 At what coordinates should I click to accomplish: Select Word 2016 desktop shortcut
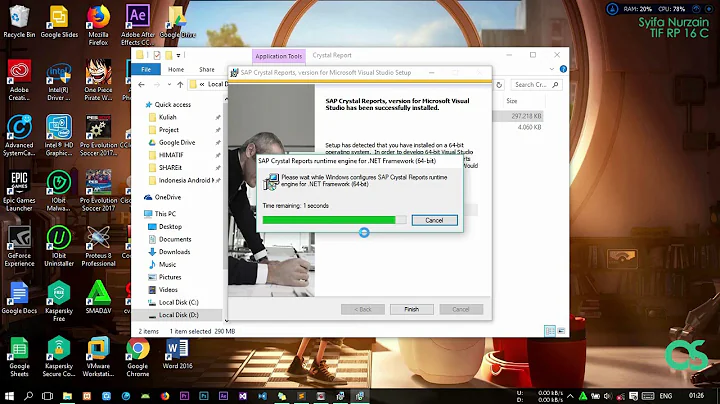(177, 354)
